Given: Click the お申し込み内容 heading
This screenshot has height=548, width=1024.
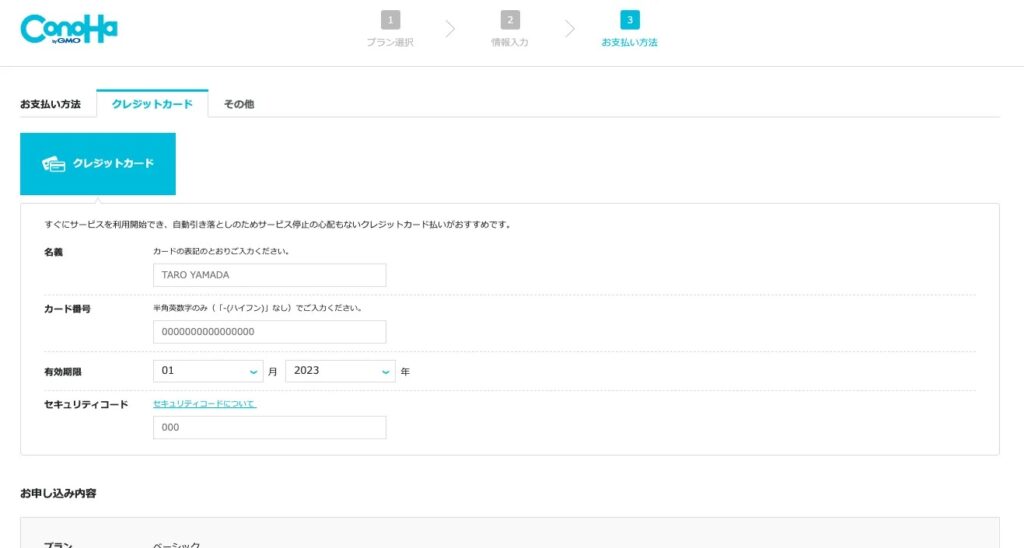Looking at the screenshot, I should (58, 493).
